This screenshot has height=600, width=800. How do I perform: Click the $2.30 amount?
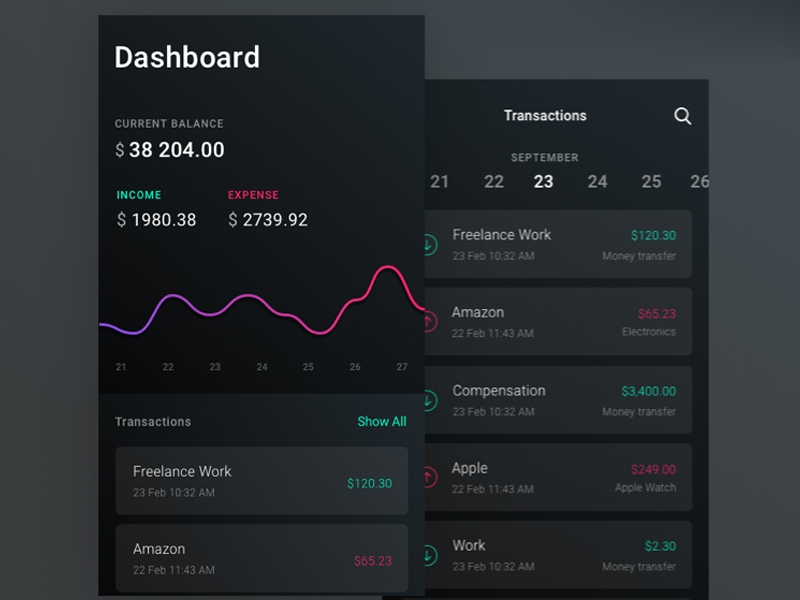660,546
